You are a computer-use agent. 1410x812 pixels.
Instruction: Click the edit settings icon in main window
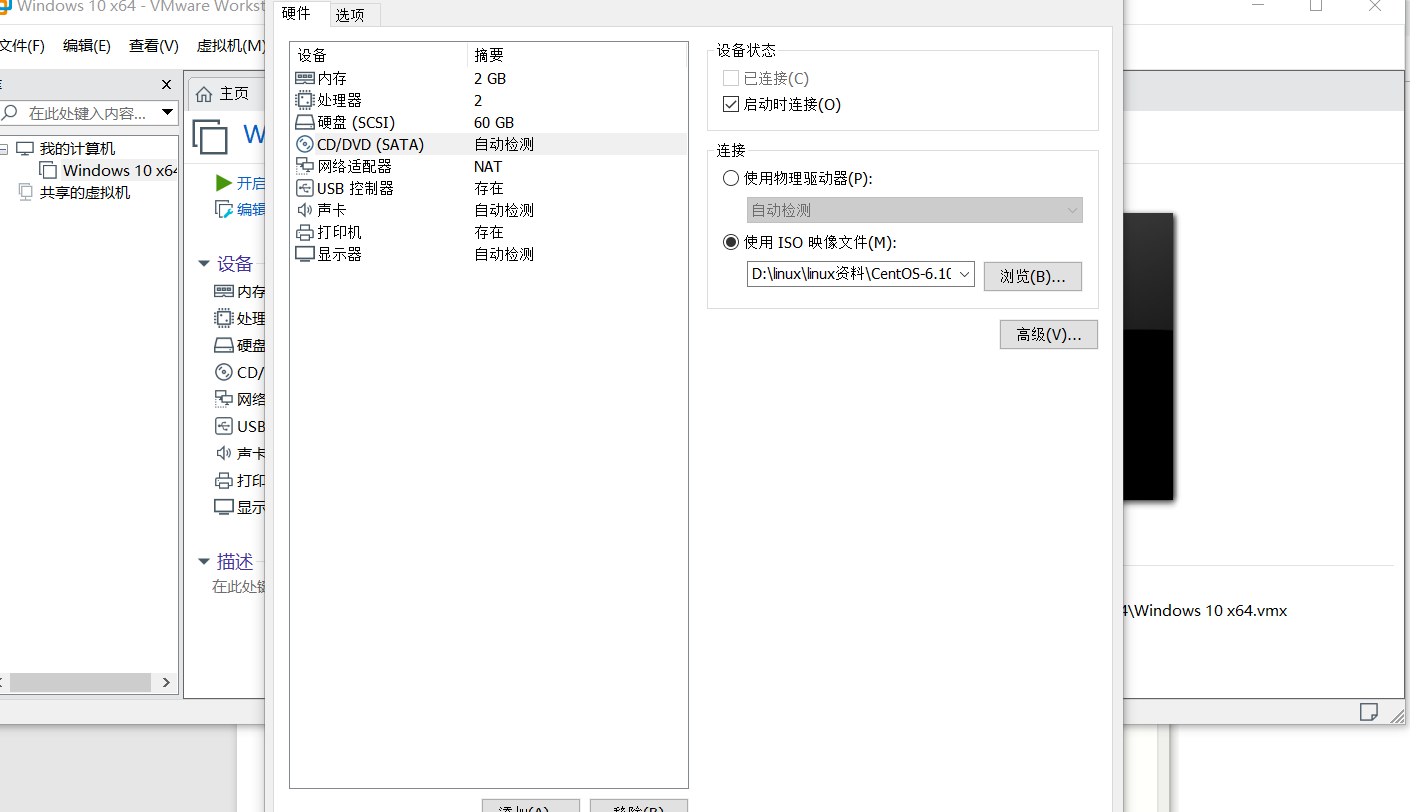point(224,209)
